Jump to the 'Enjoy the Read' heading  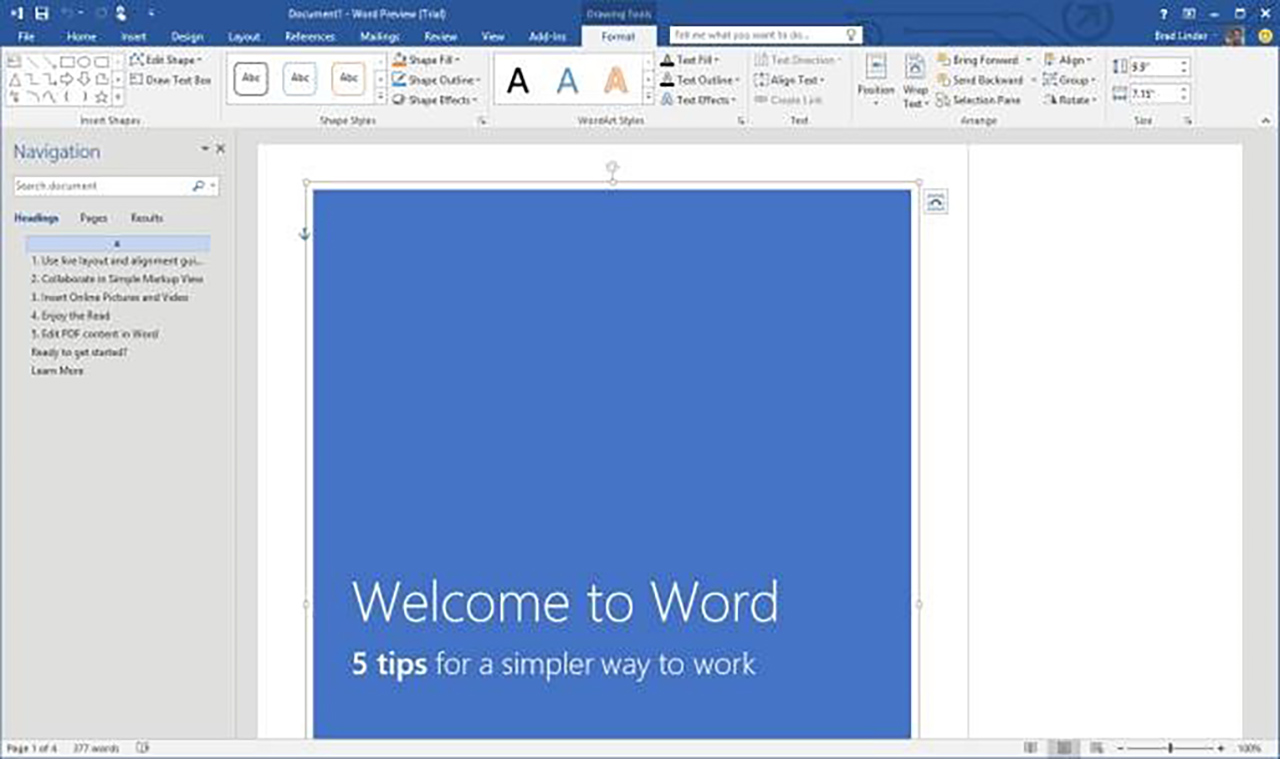point(70,316)
